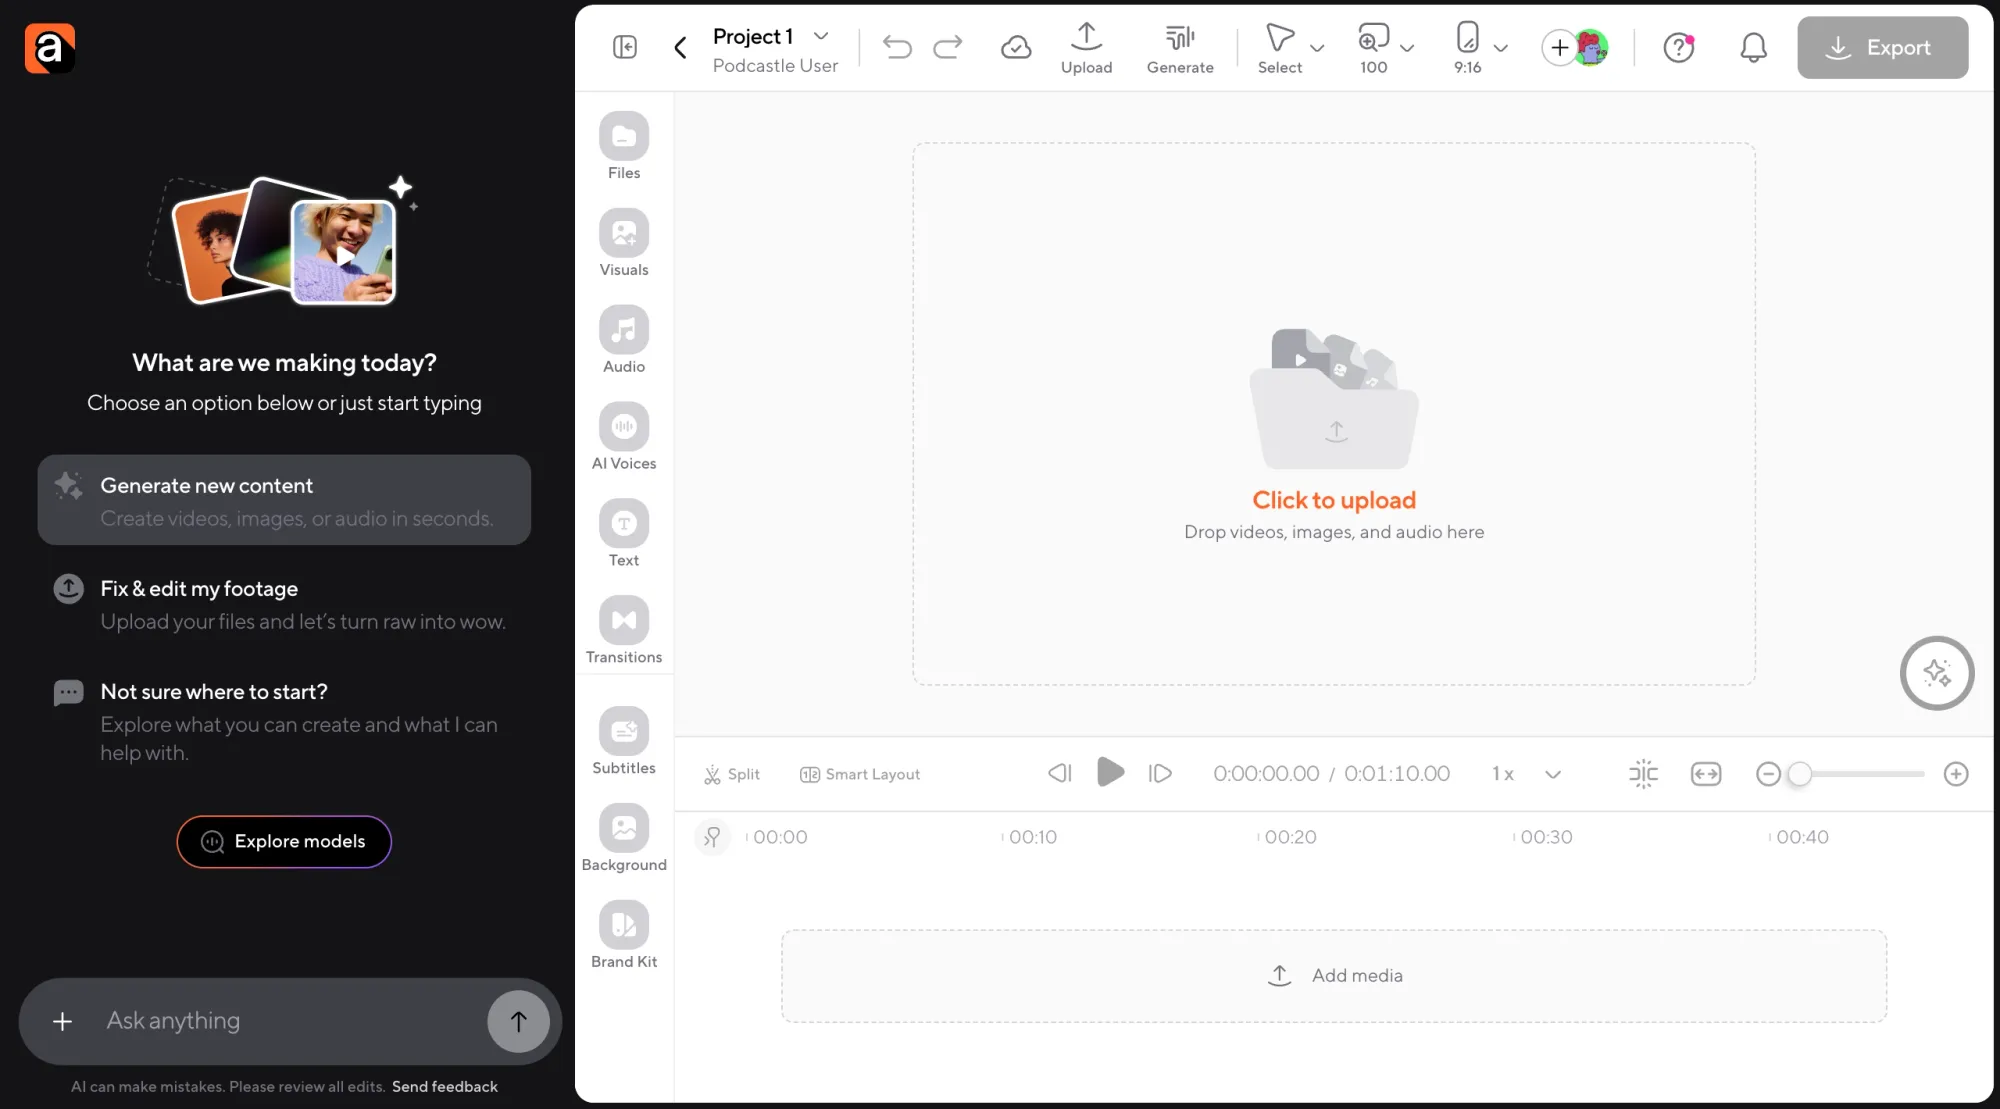Expand the Project 1 name dropdown
2000x1109 pixels.
coord(821,36)
